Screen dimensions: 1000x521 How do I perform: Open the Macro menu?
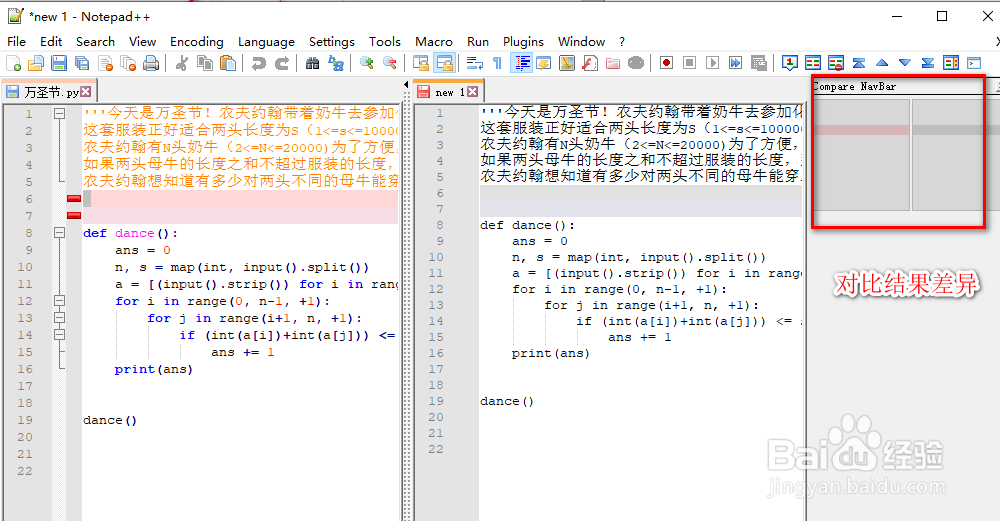pyautogui.click(x=434, y=41)
